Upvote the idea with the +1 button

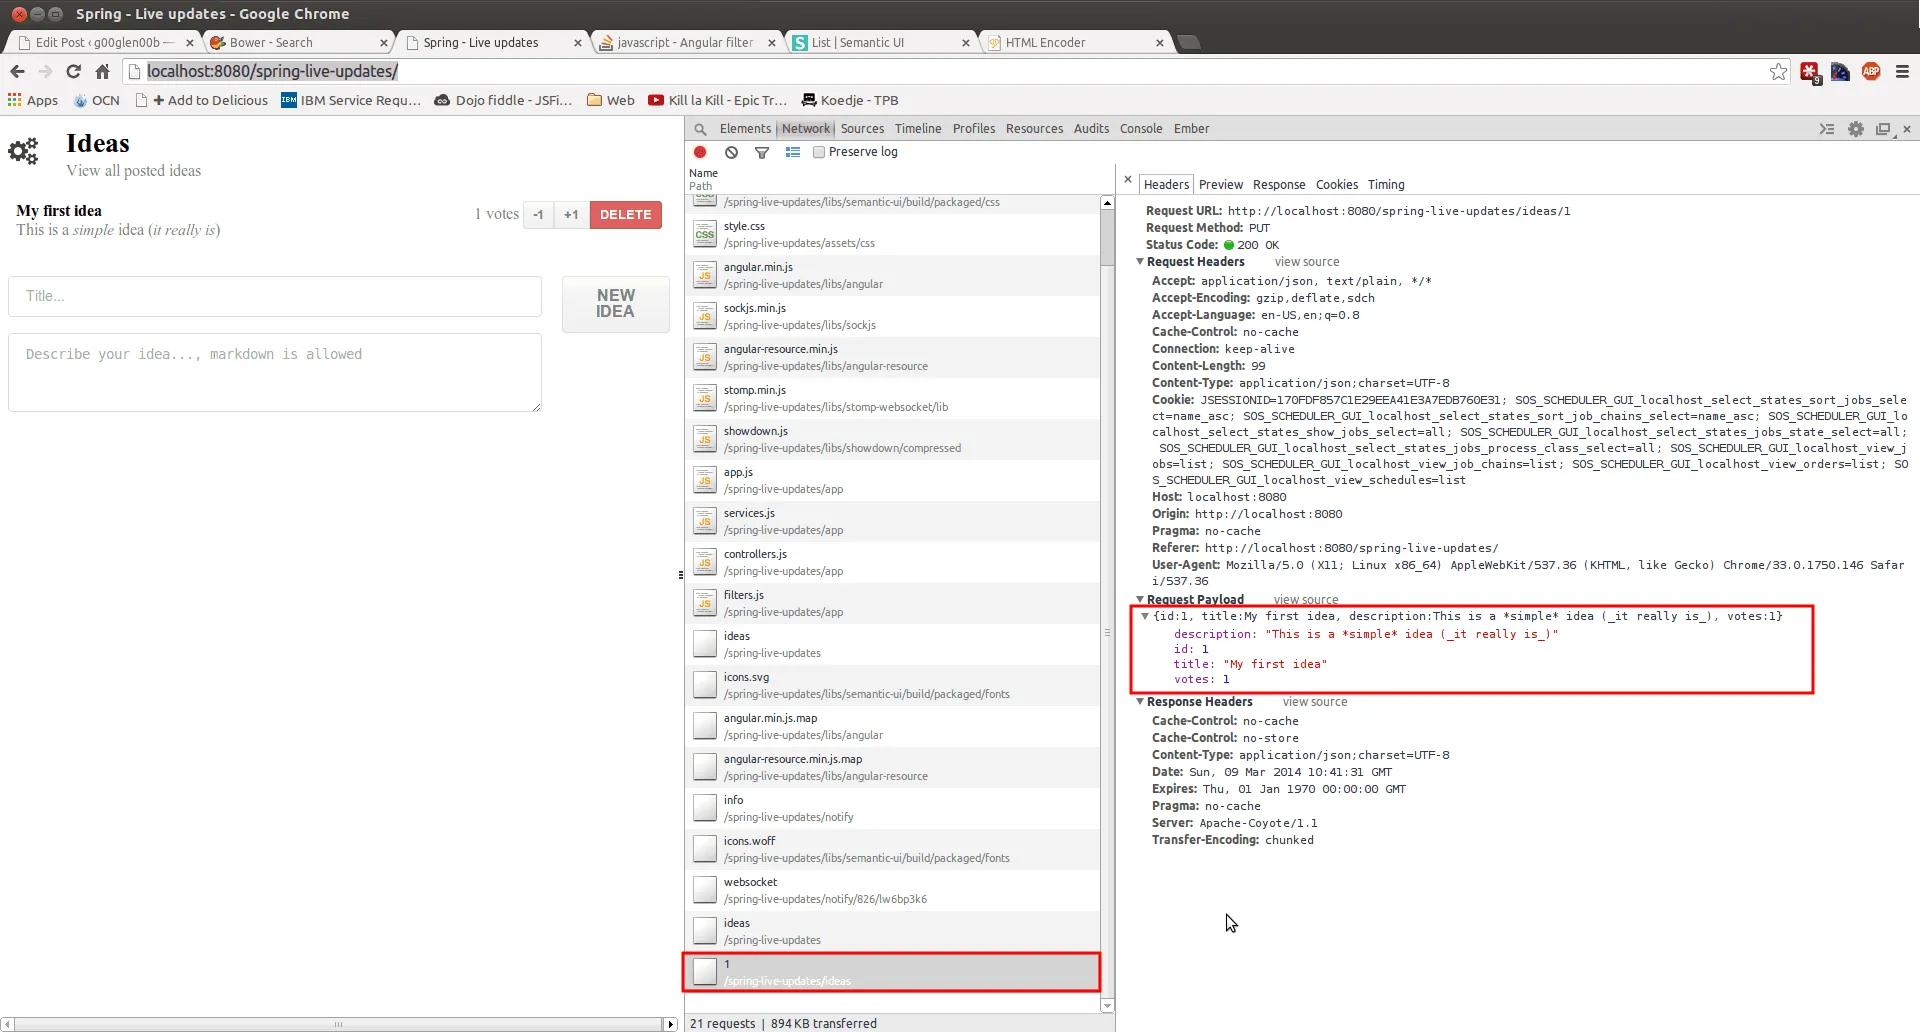point(571,215)
